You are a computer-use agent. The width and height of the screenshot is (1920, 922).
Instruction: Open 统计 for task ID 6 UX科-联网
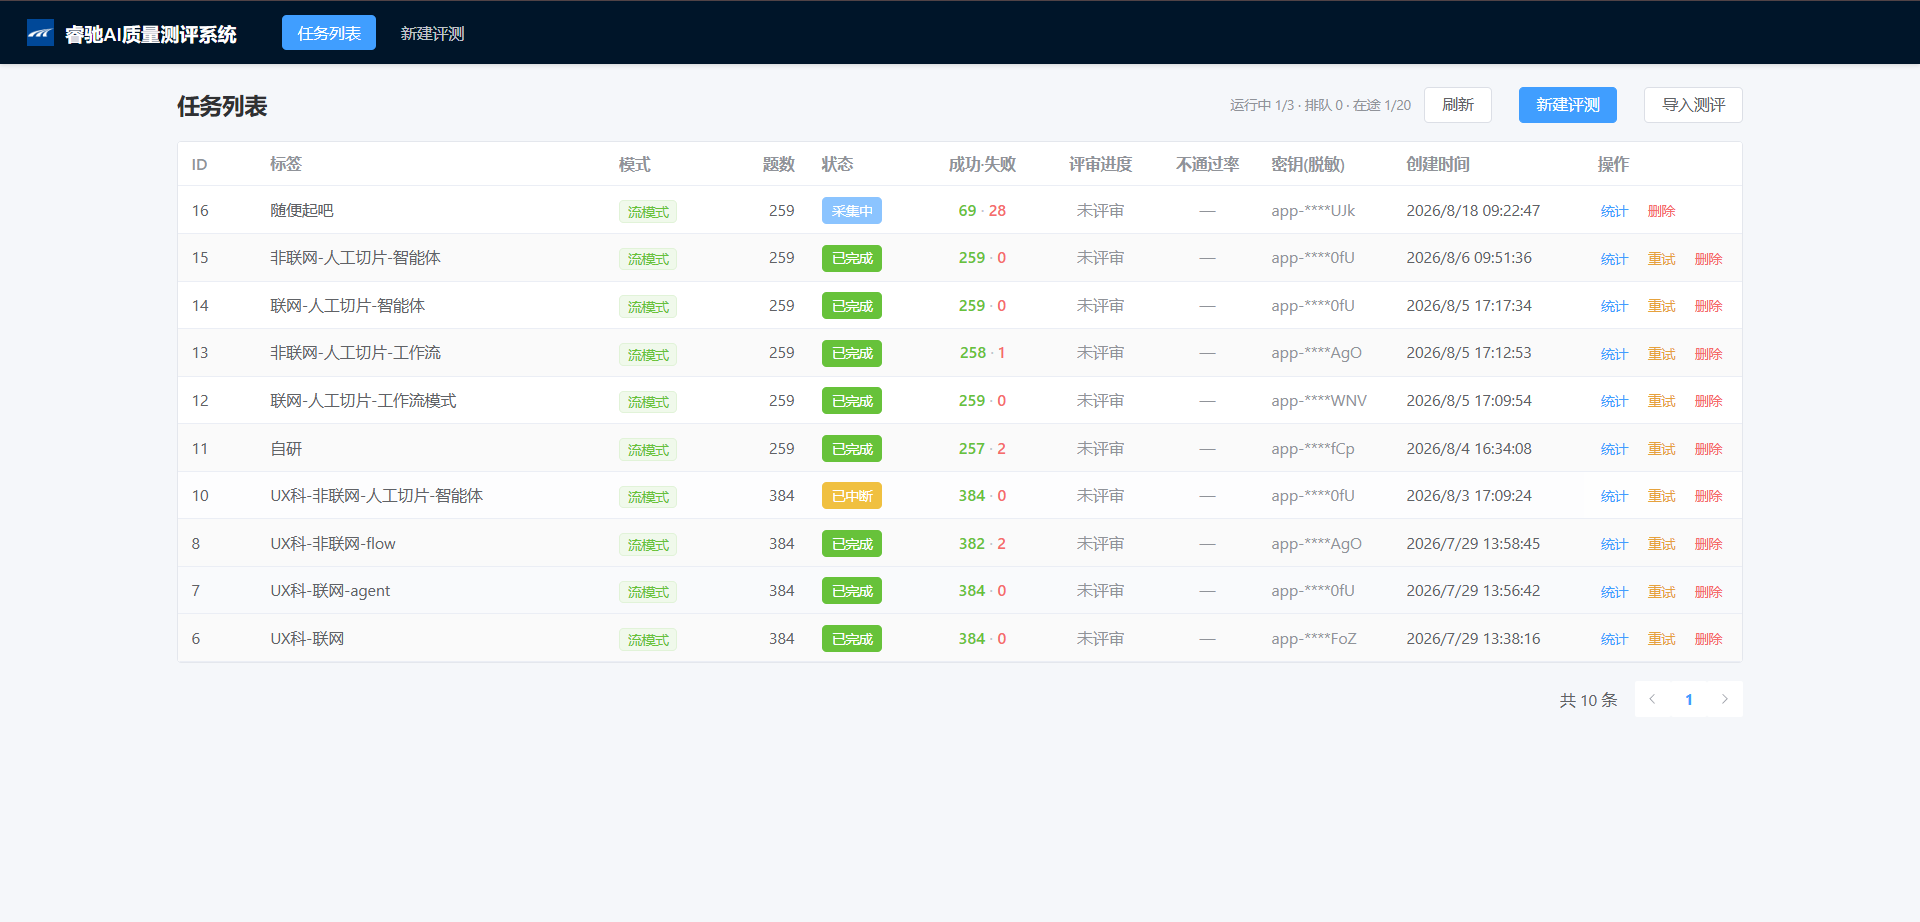coord(1614,639)
